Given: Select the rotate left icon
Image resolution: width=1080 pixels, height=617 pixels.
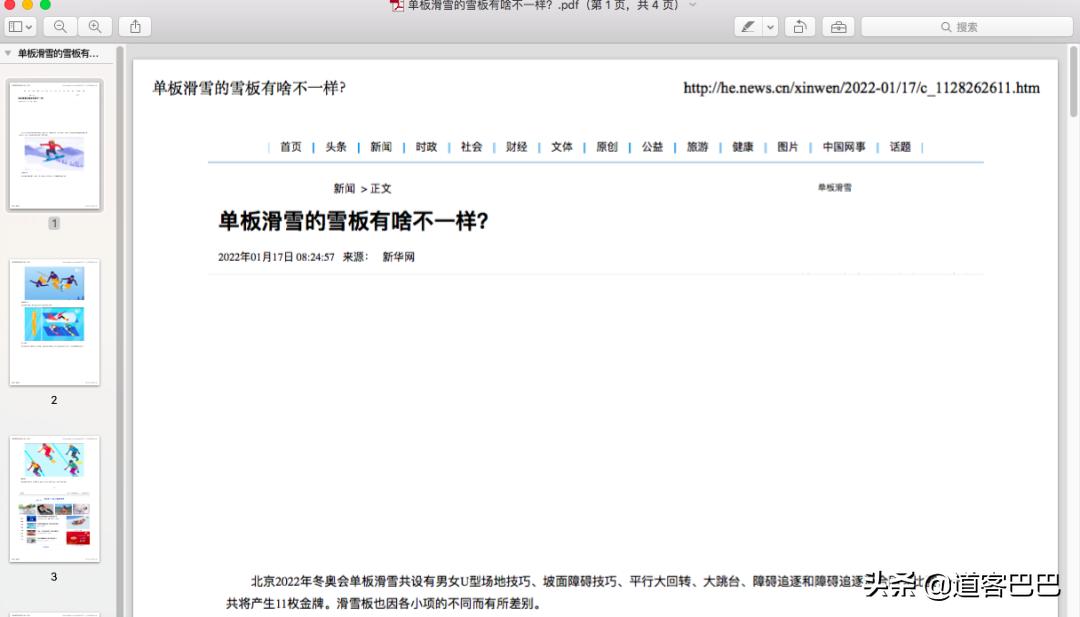Looking at the screenshot, I should pyautogui.click(x=799, y=26).
